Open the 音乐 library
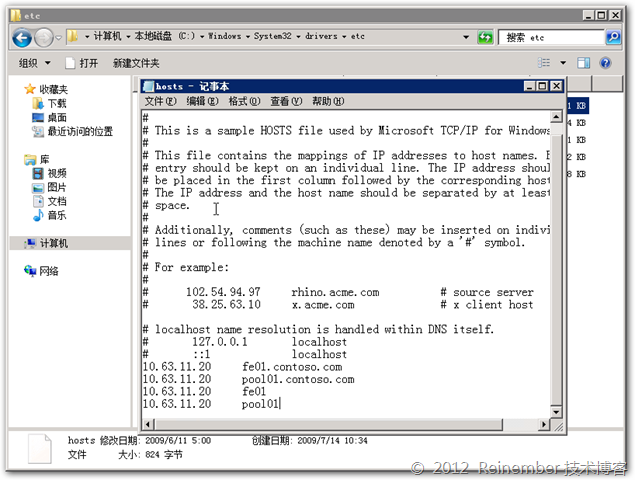This screenshot has height=480, width=635. (56, 215)
